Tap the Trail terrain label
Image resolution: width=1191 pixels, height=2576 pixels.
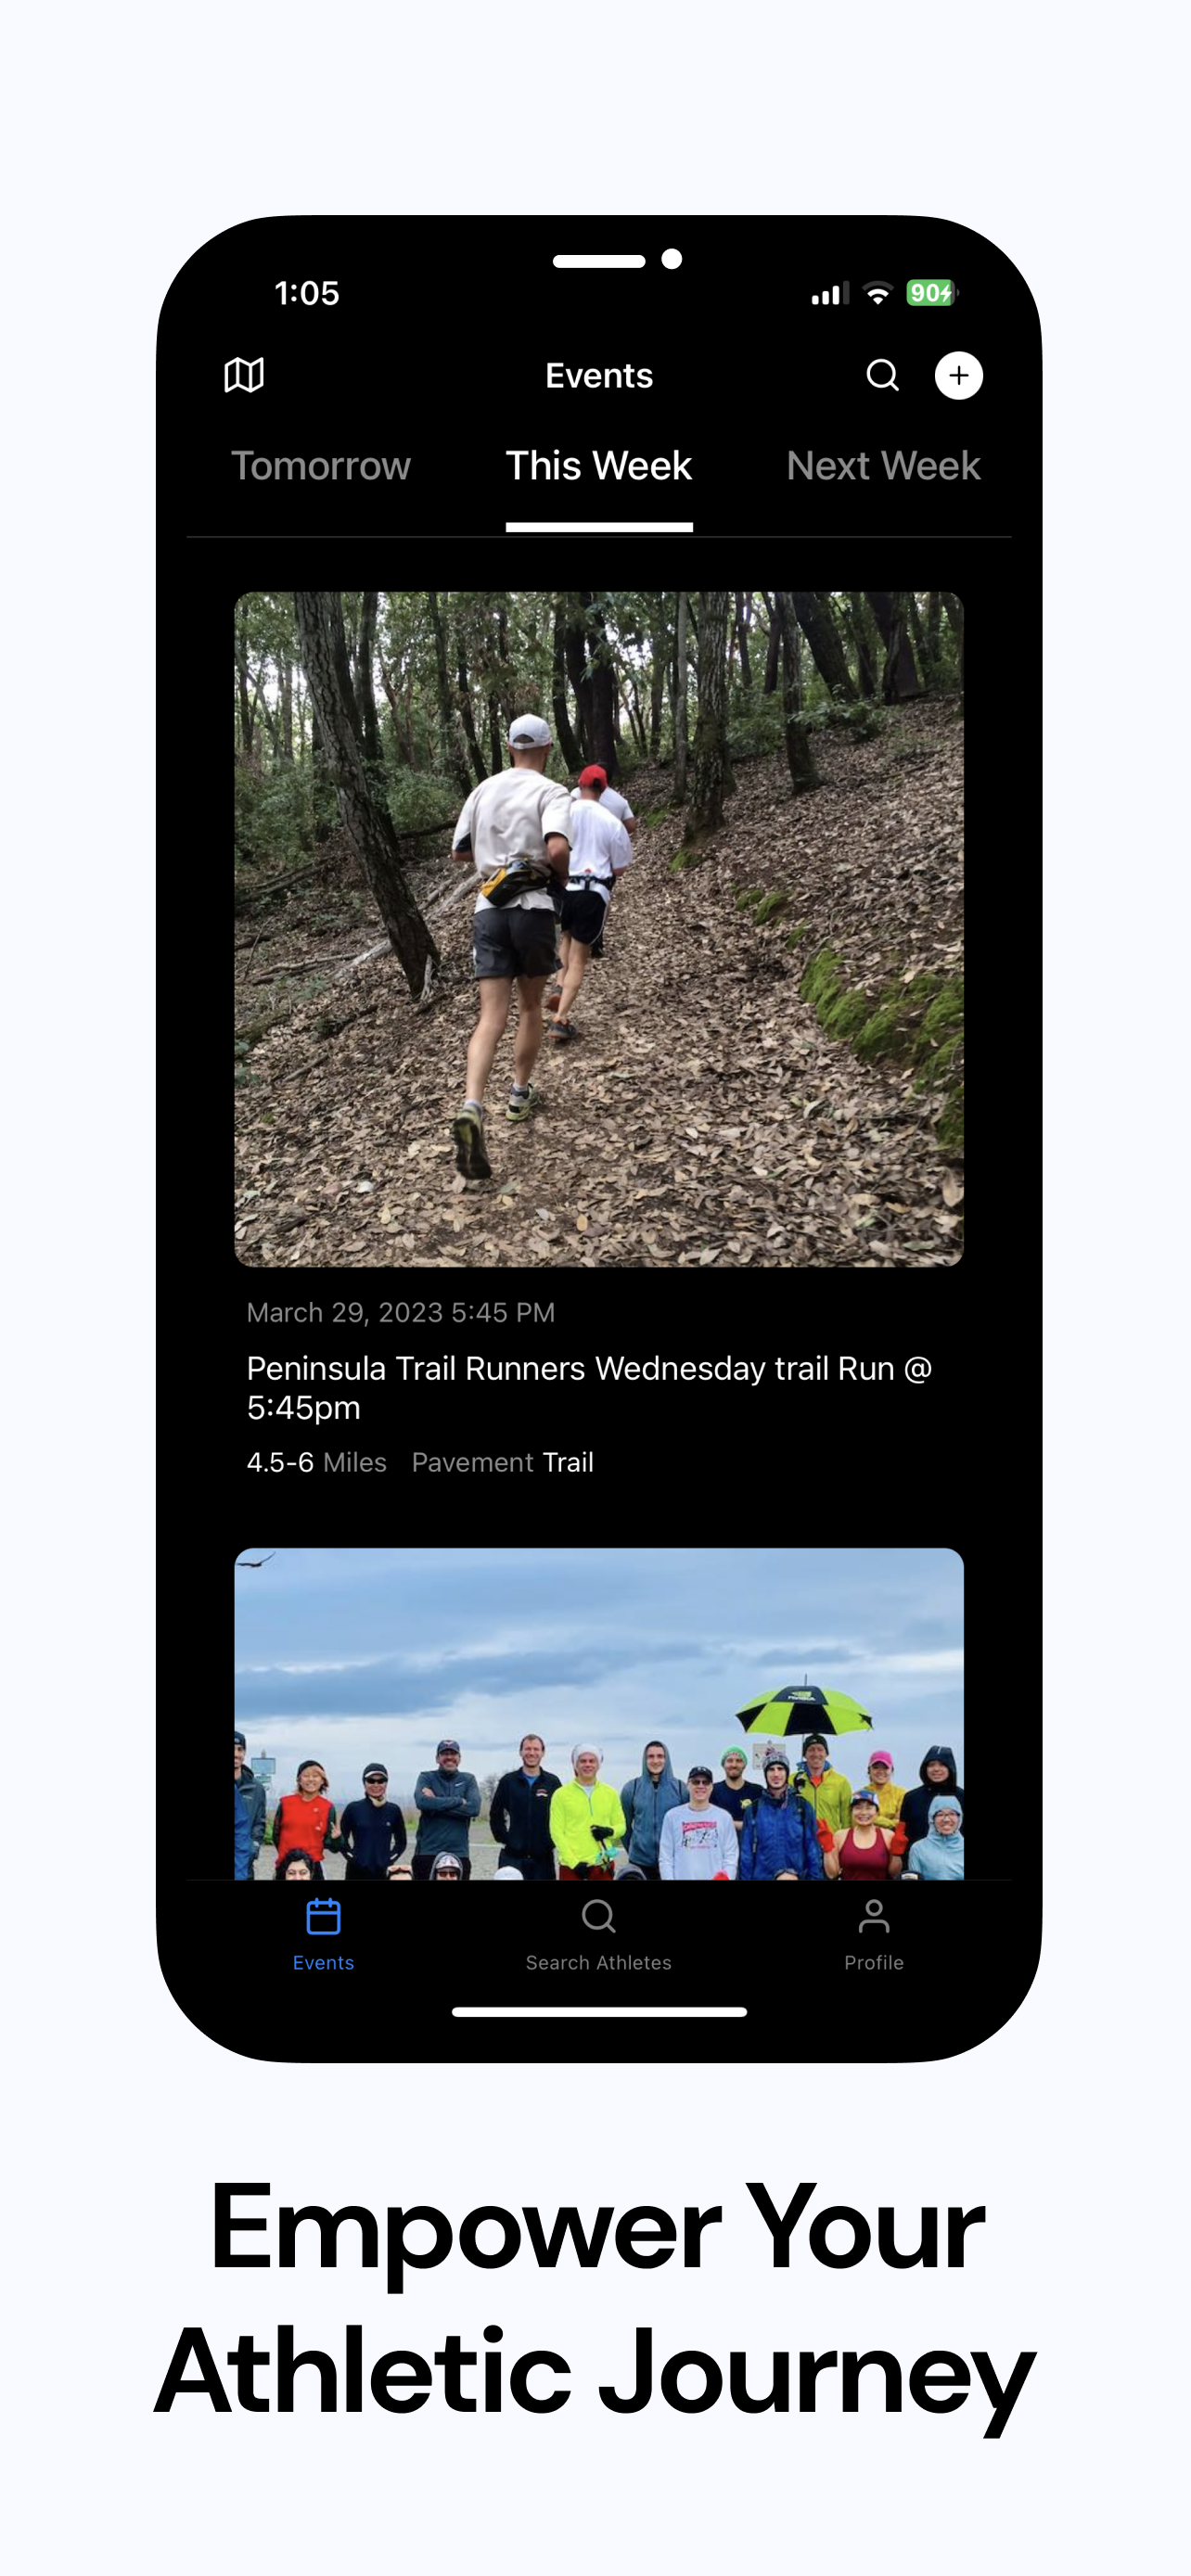point(568,1462)
